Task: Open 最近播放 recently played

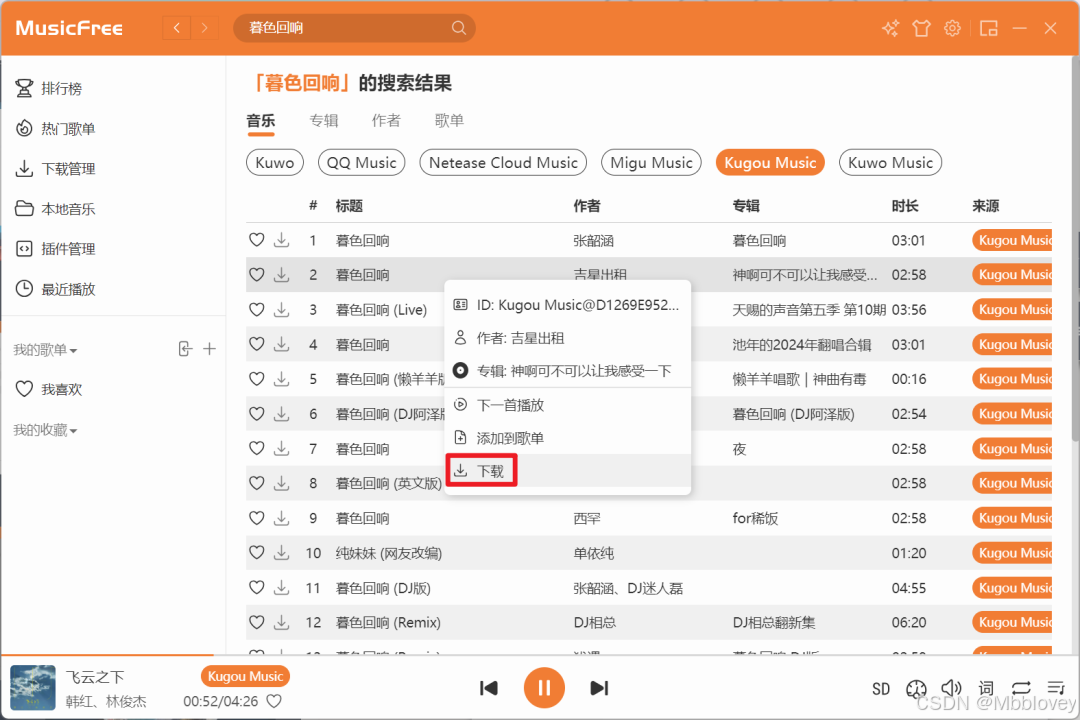Action: pos(56,289)
